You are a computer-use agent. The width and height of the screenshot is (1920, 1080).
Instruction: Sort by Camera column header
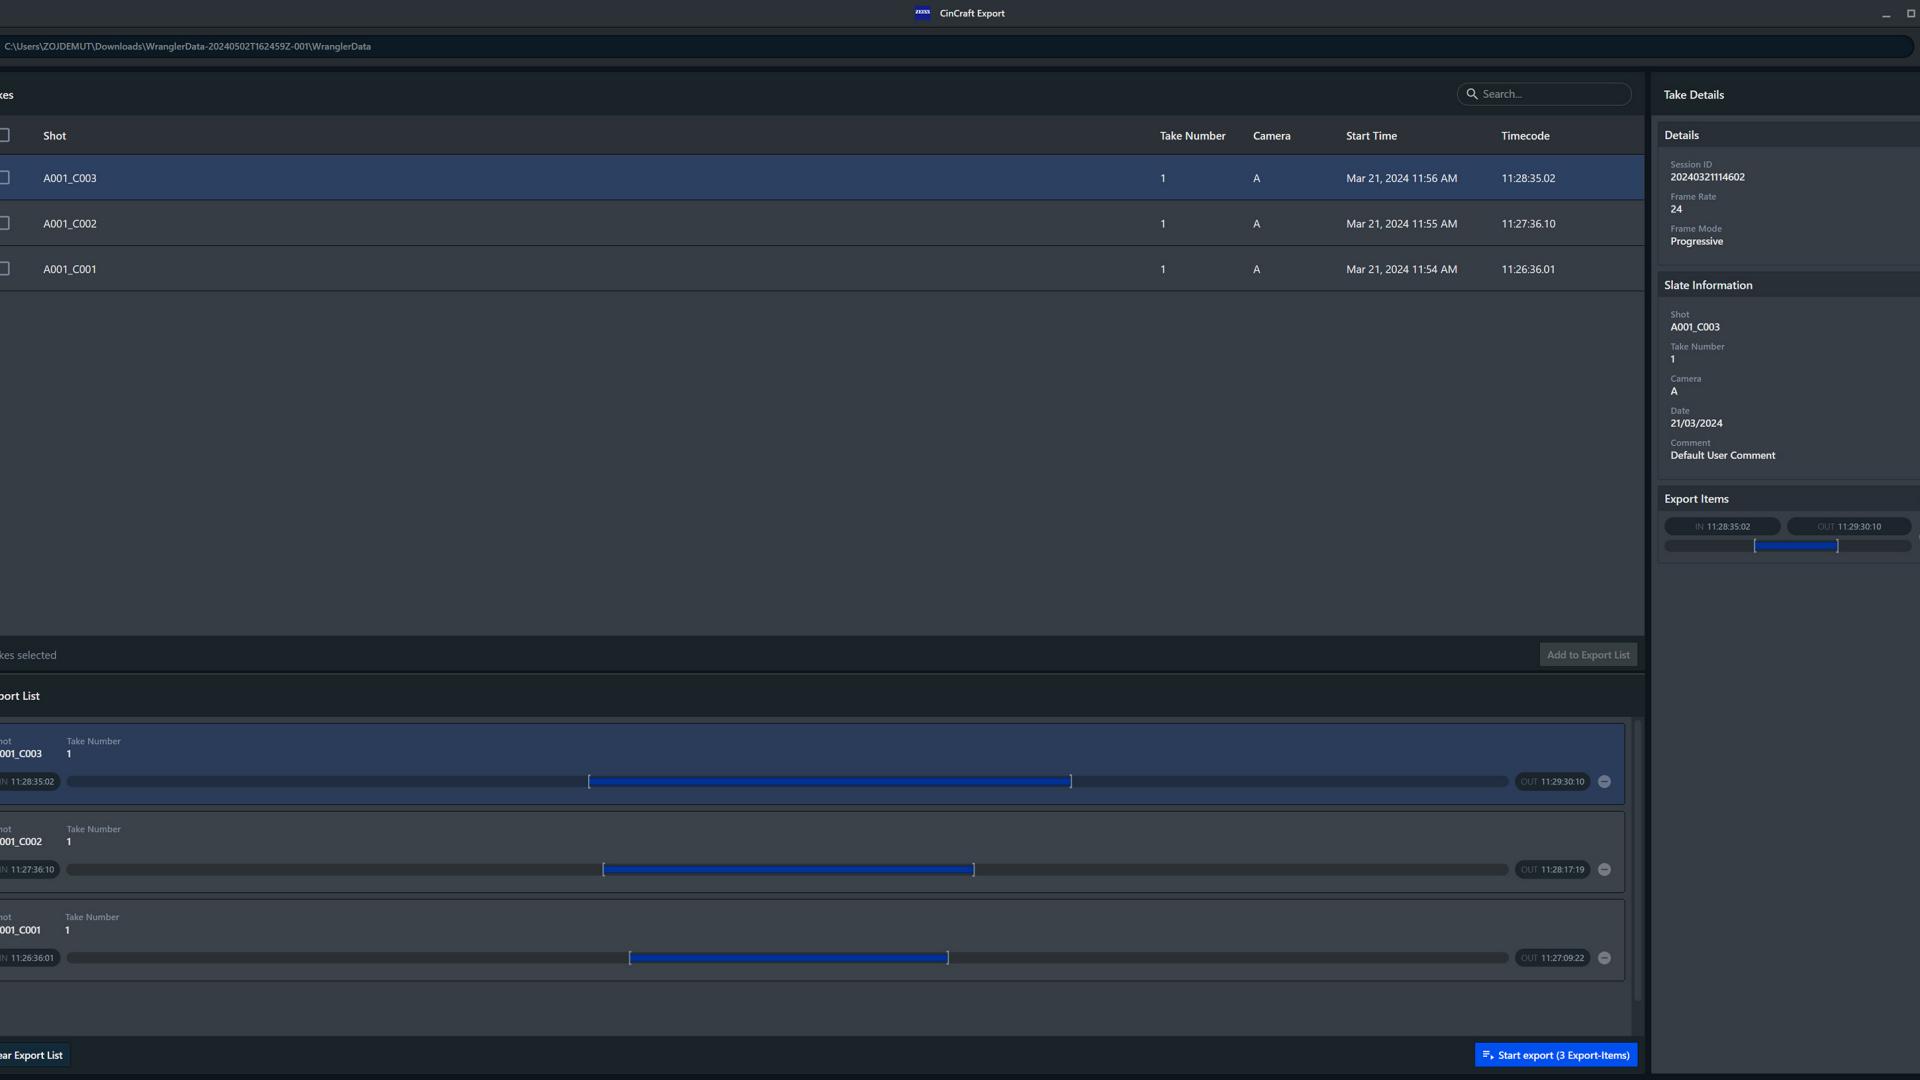click(1271, 136)
